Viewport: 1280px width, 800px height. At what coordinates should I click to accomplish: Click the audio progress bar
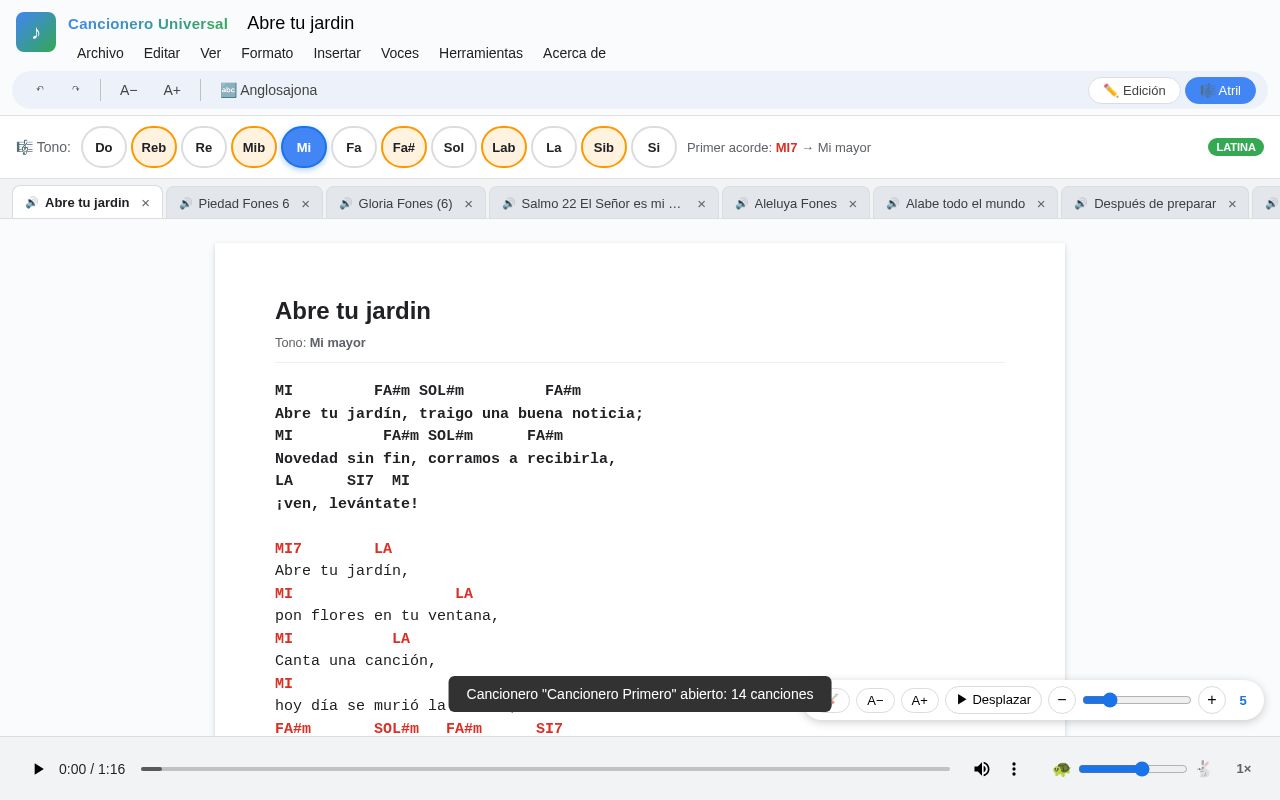point(545,769)
